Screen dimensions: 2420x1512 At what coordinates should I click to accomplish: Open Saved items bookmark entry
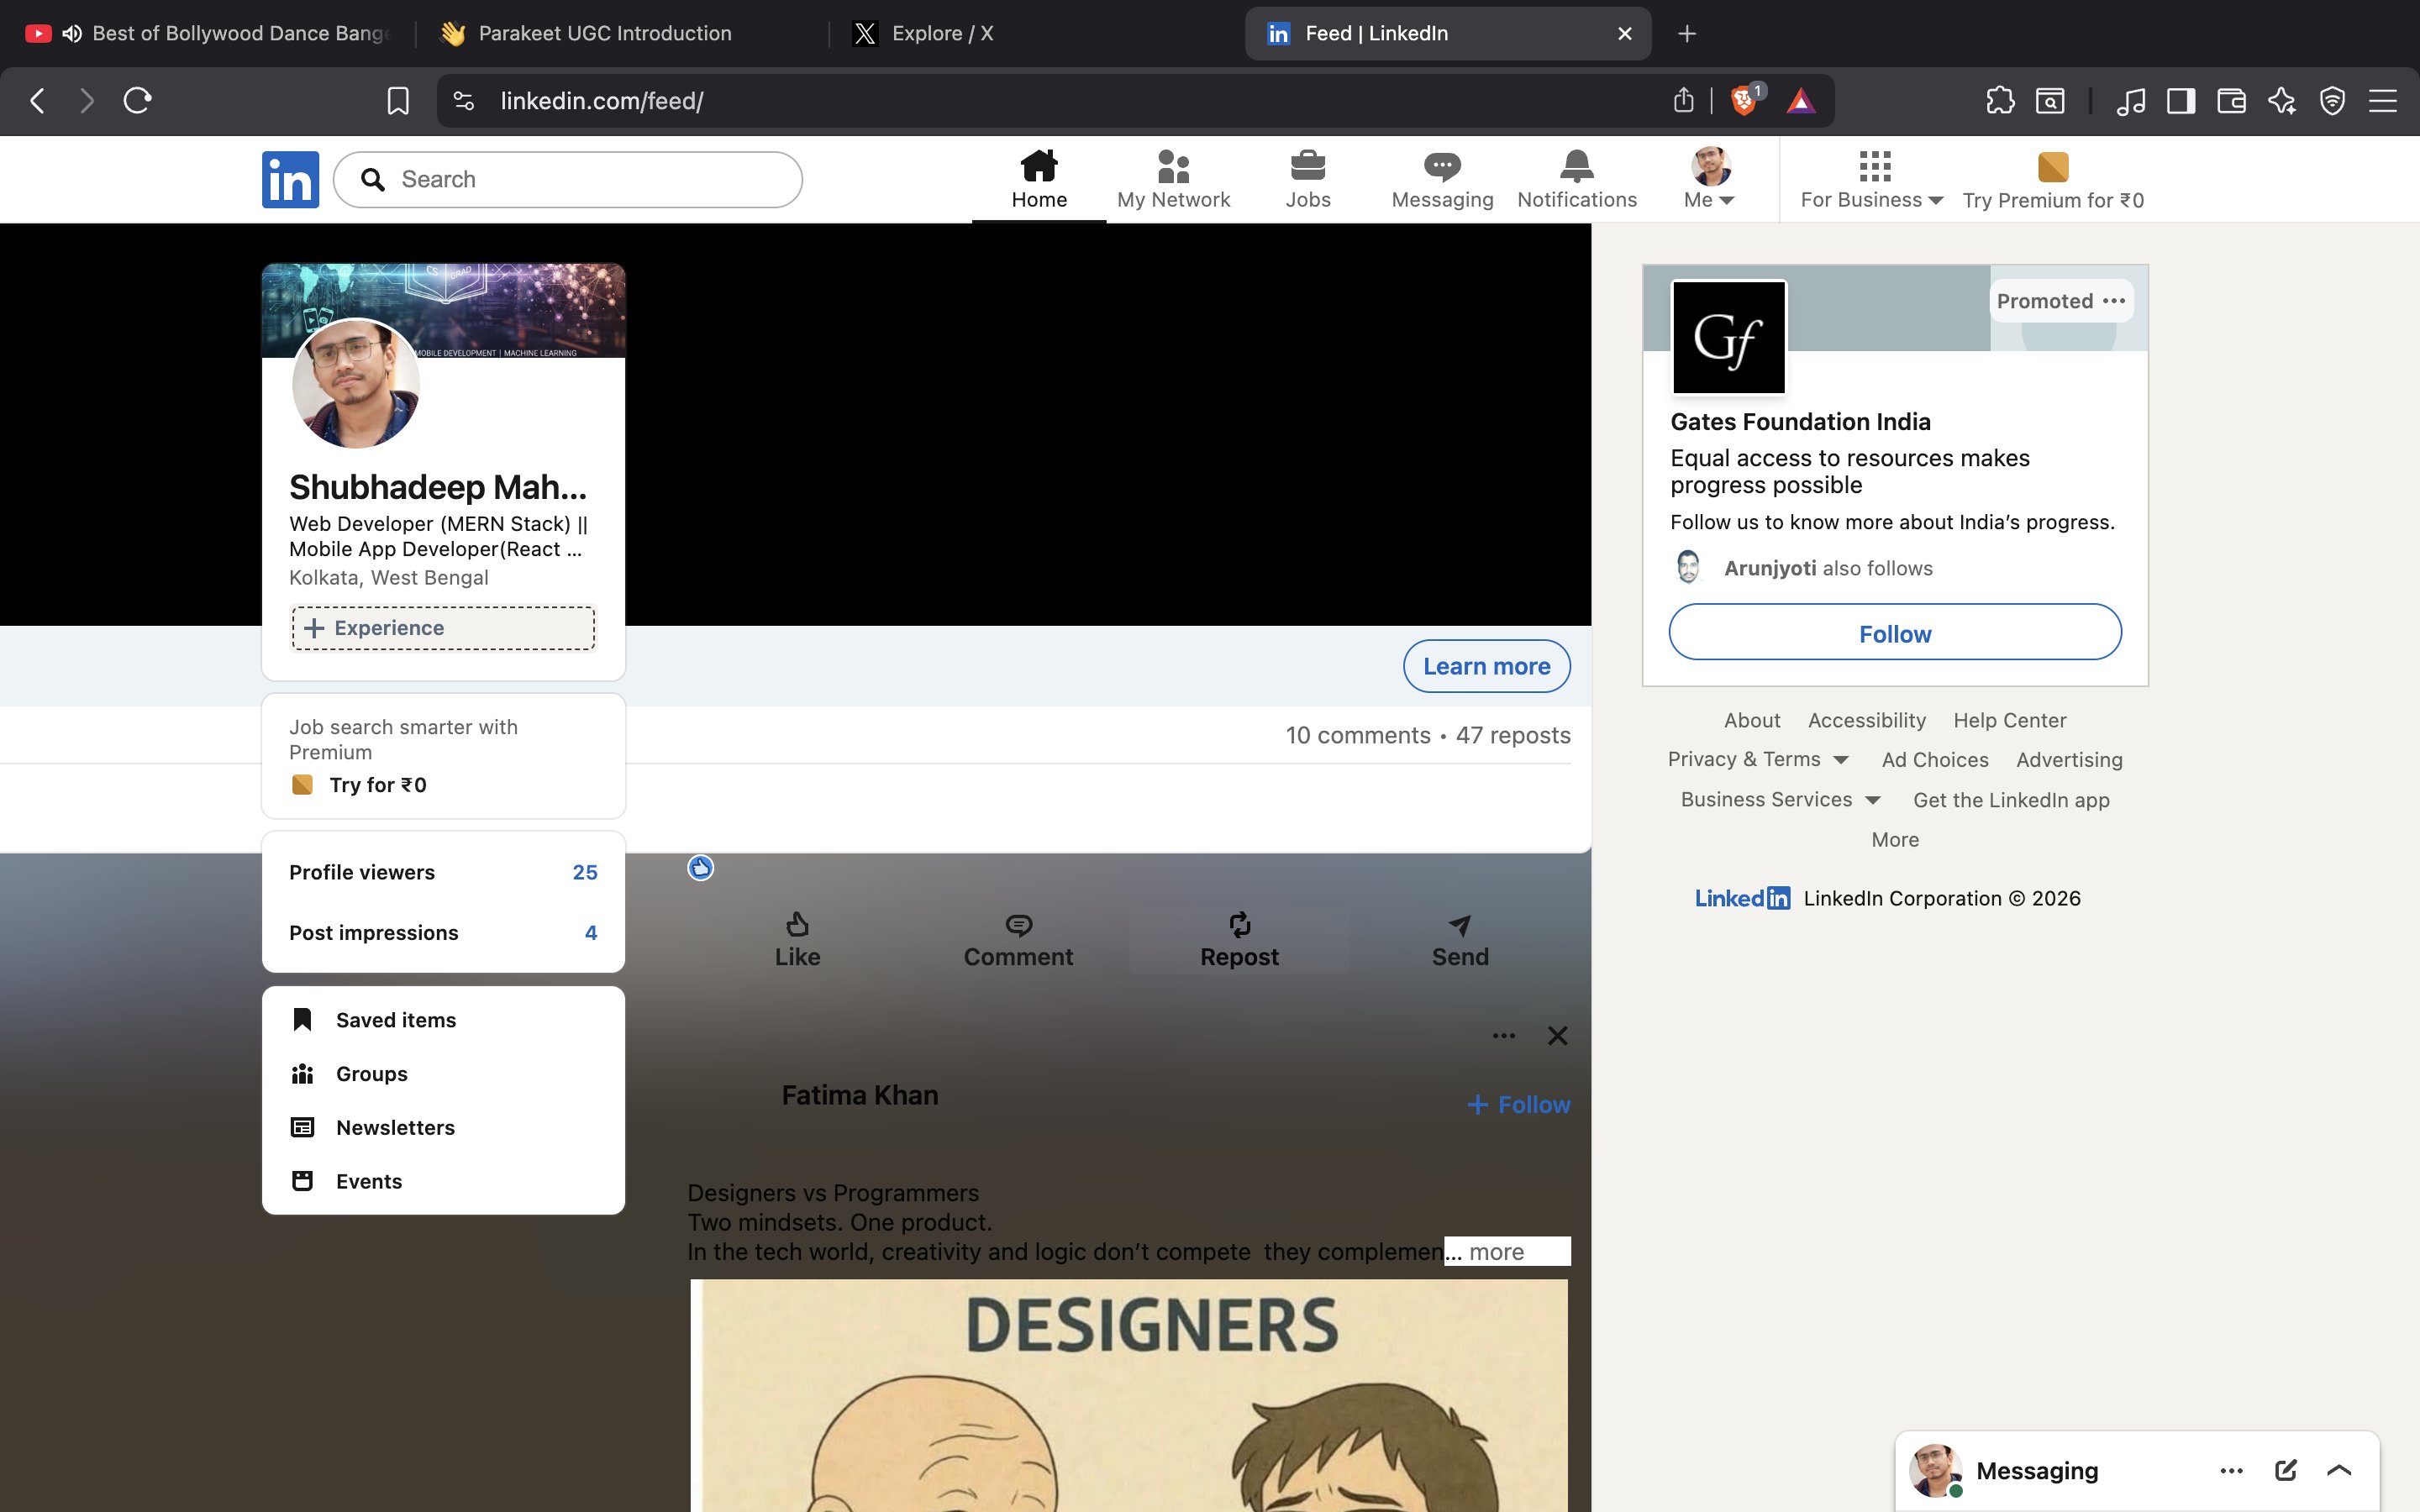(395, 1020)
